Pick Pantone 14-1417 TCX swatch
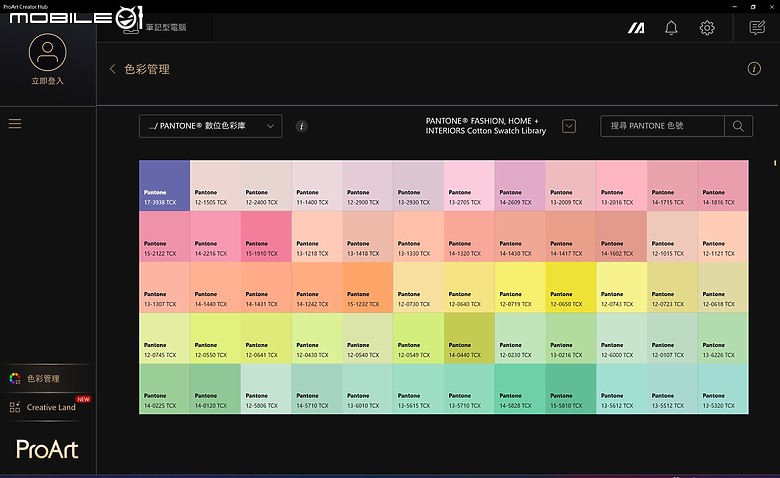The height and width of the screenshot is (478, 780). click(571, 236)
